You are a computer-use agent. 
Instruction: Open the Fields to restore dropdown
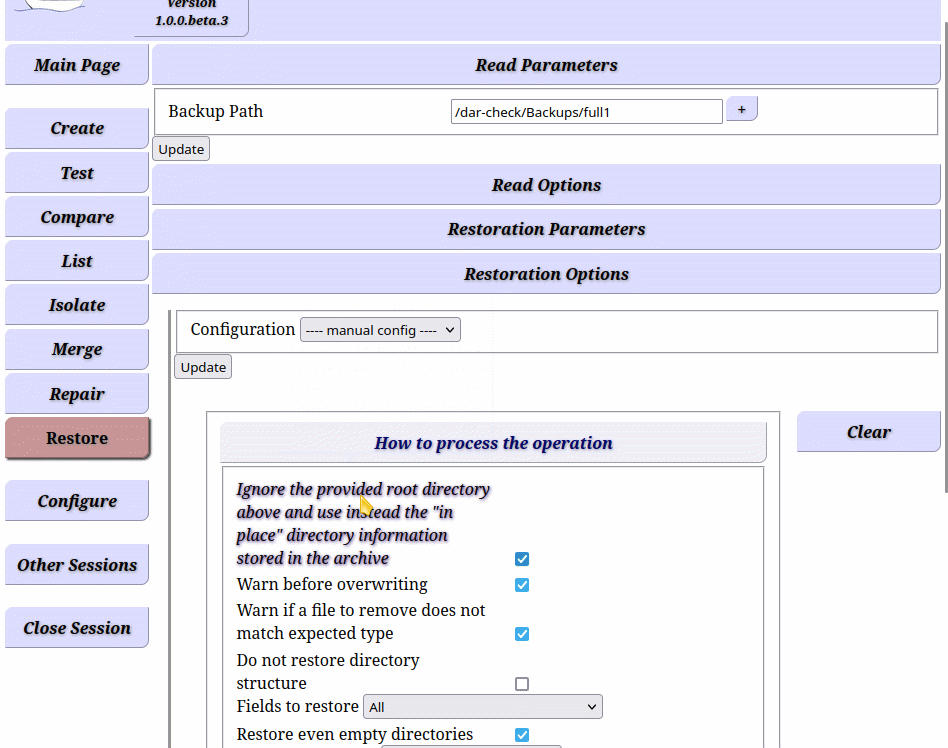pyautogui.click(x=482, y=707)
